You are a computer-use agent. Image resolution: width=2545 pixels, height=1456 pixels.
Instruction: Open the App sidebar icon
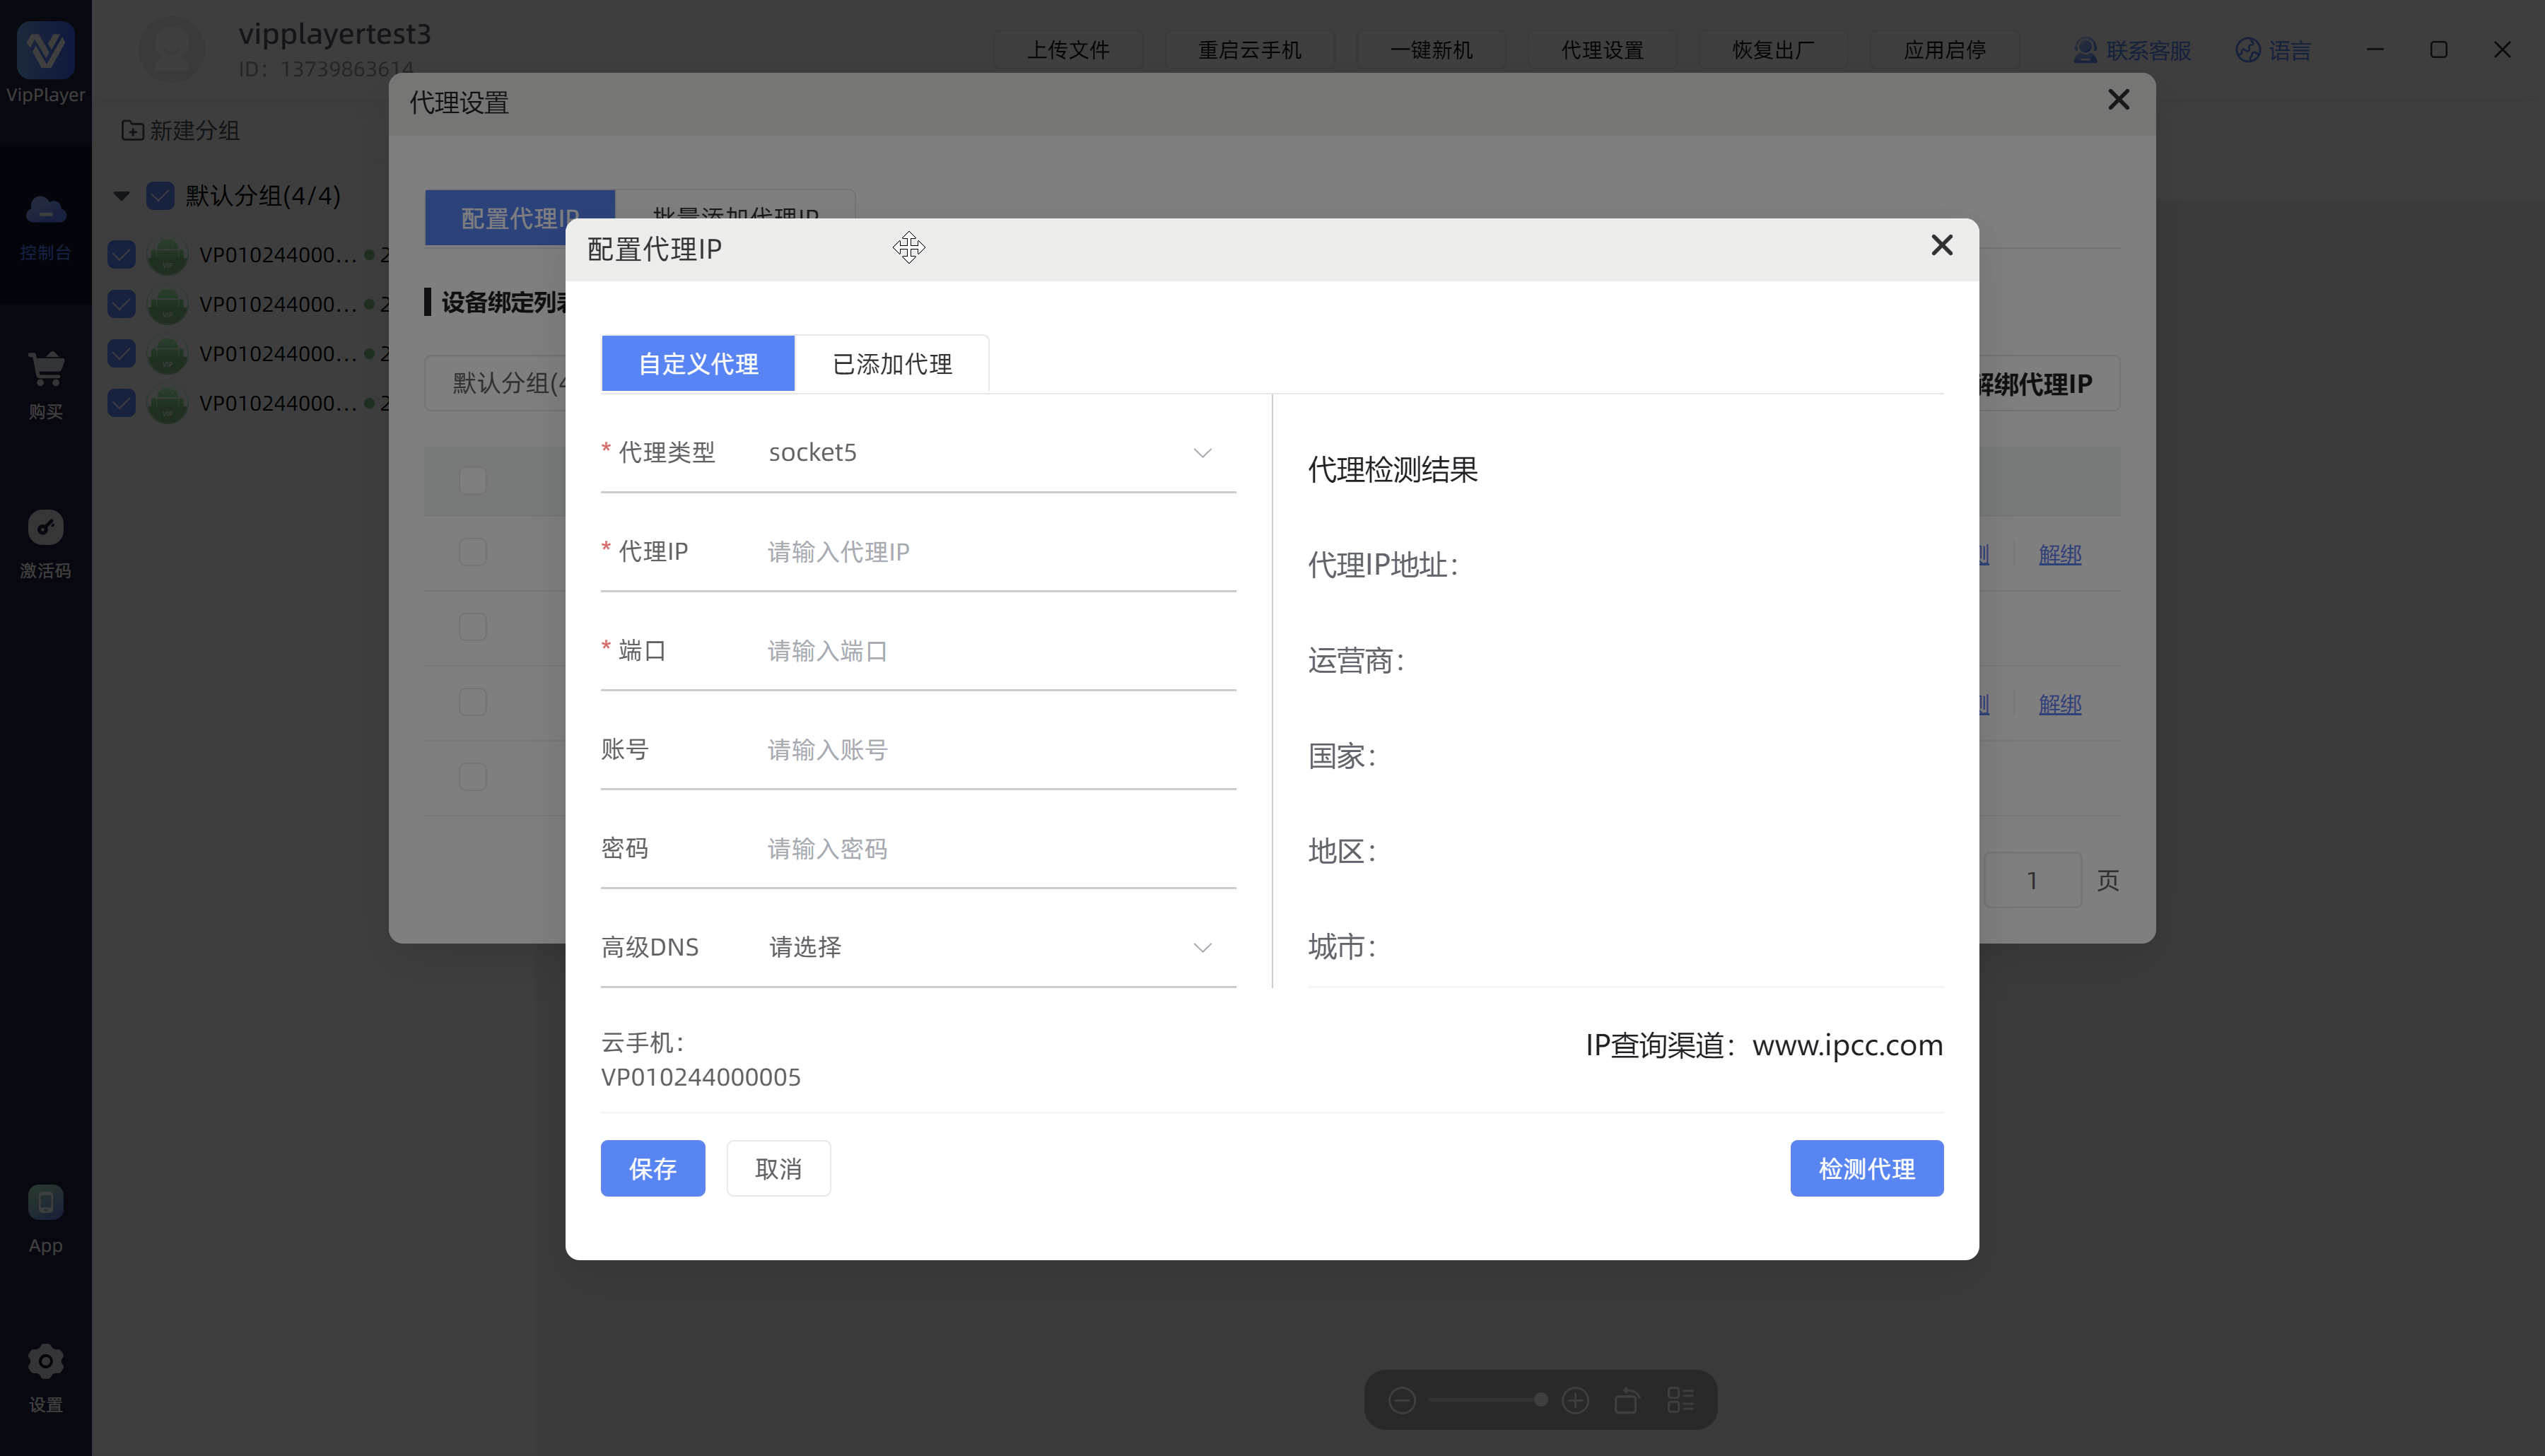[x=45, y=1202]
